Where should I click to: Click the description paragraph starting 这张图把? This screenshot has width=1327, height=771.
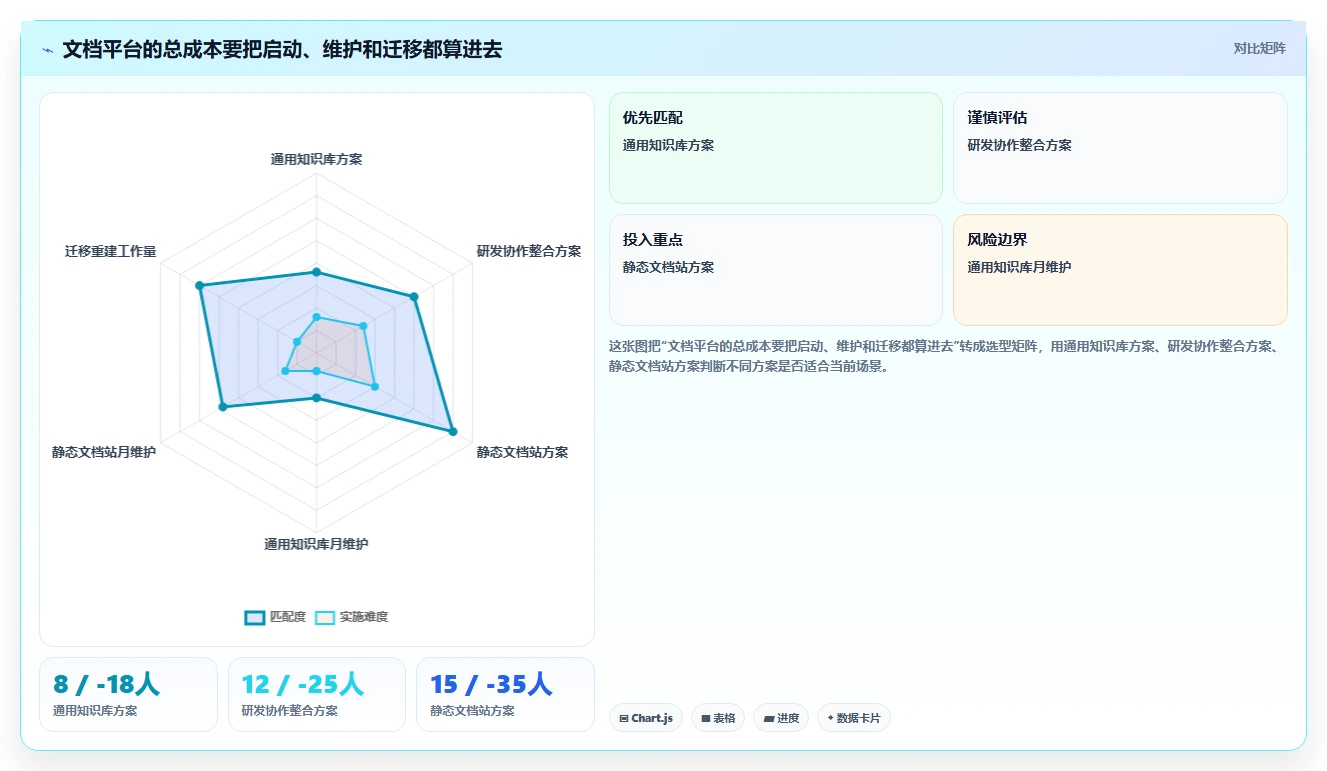(x=944, y=356)
